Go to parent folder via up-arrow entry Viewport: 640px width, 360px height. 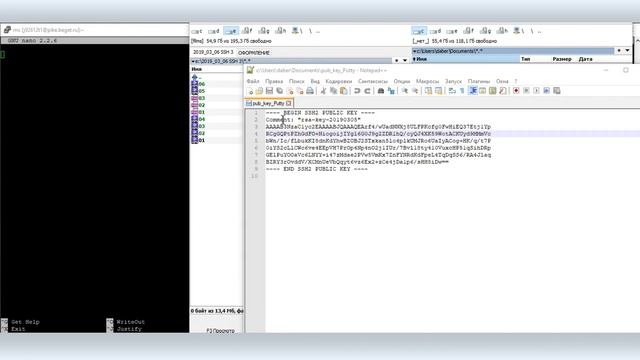(197, 77)
